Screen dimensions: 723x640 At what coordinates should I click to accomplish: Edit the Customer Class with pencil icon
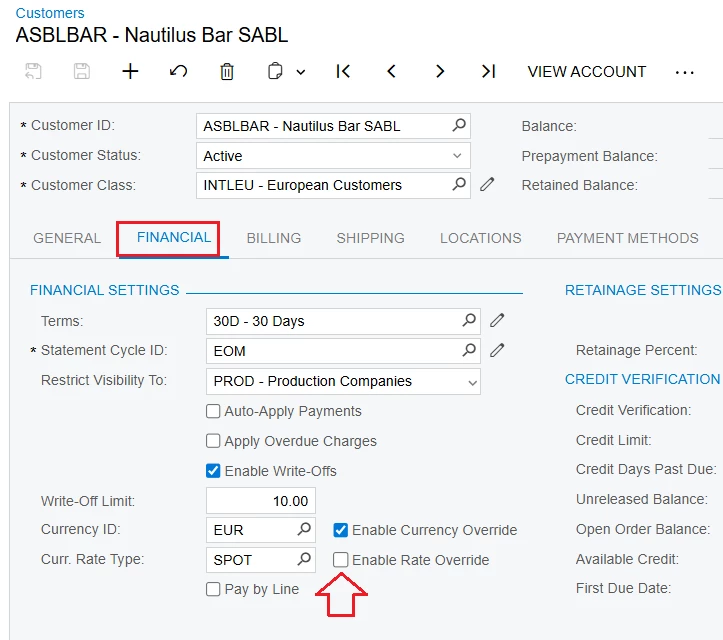click(x=487, y=184)
